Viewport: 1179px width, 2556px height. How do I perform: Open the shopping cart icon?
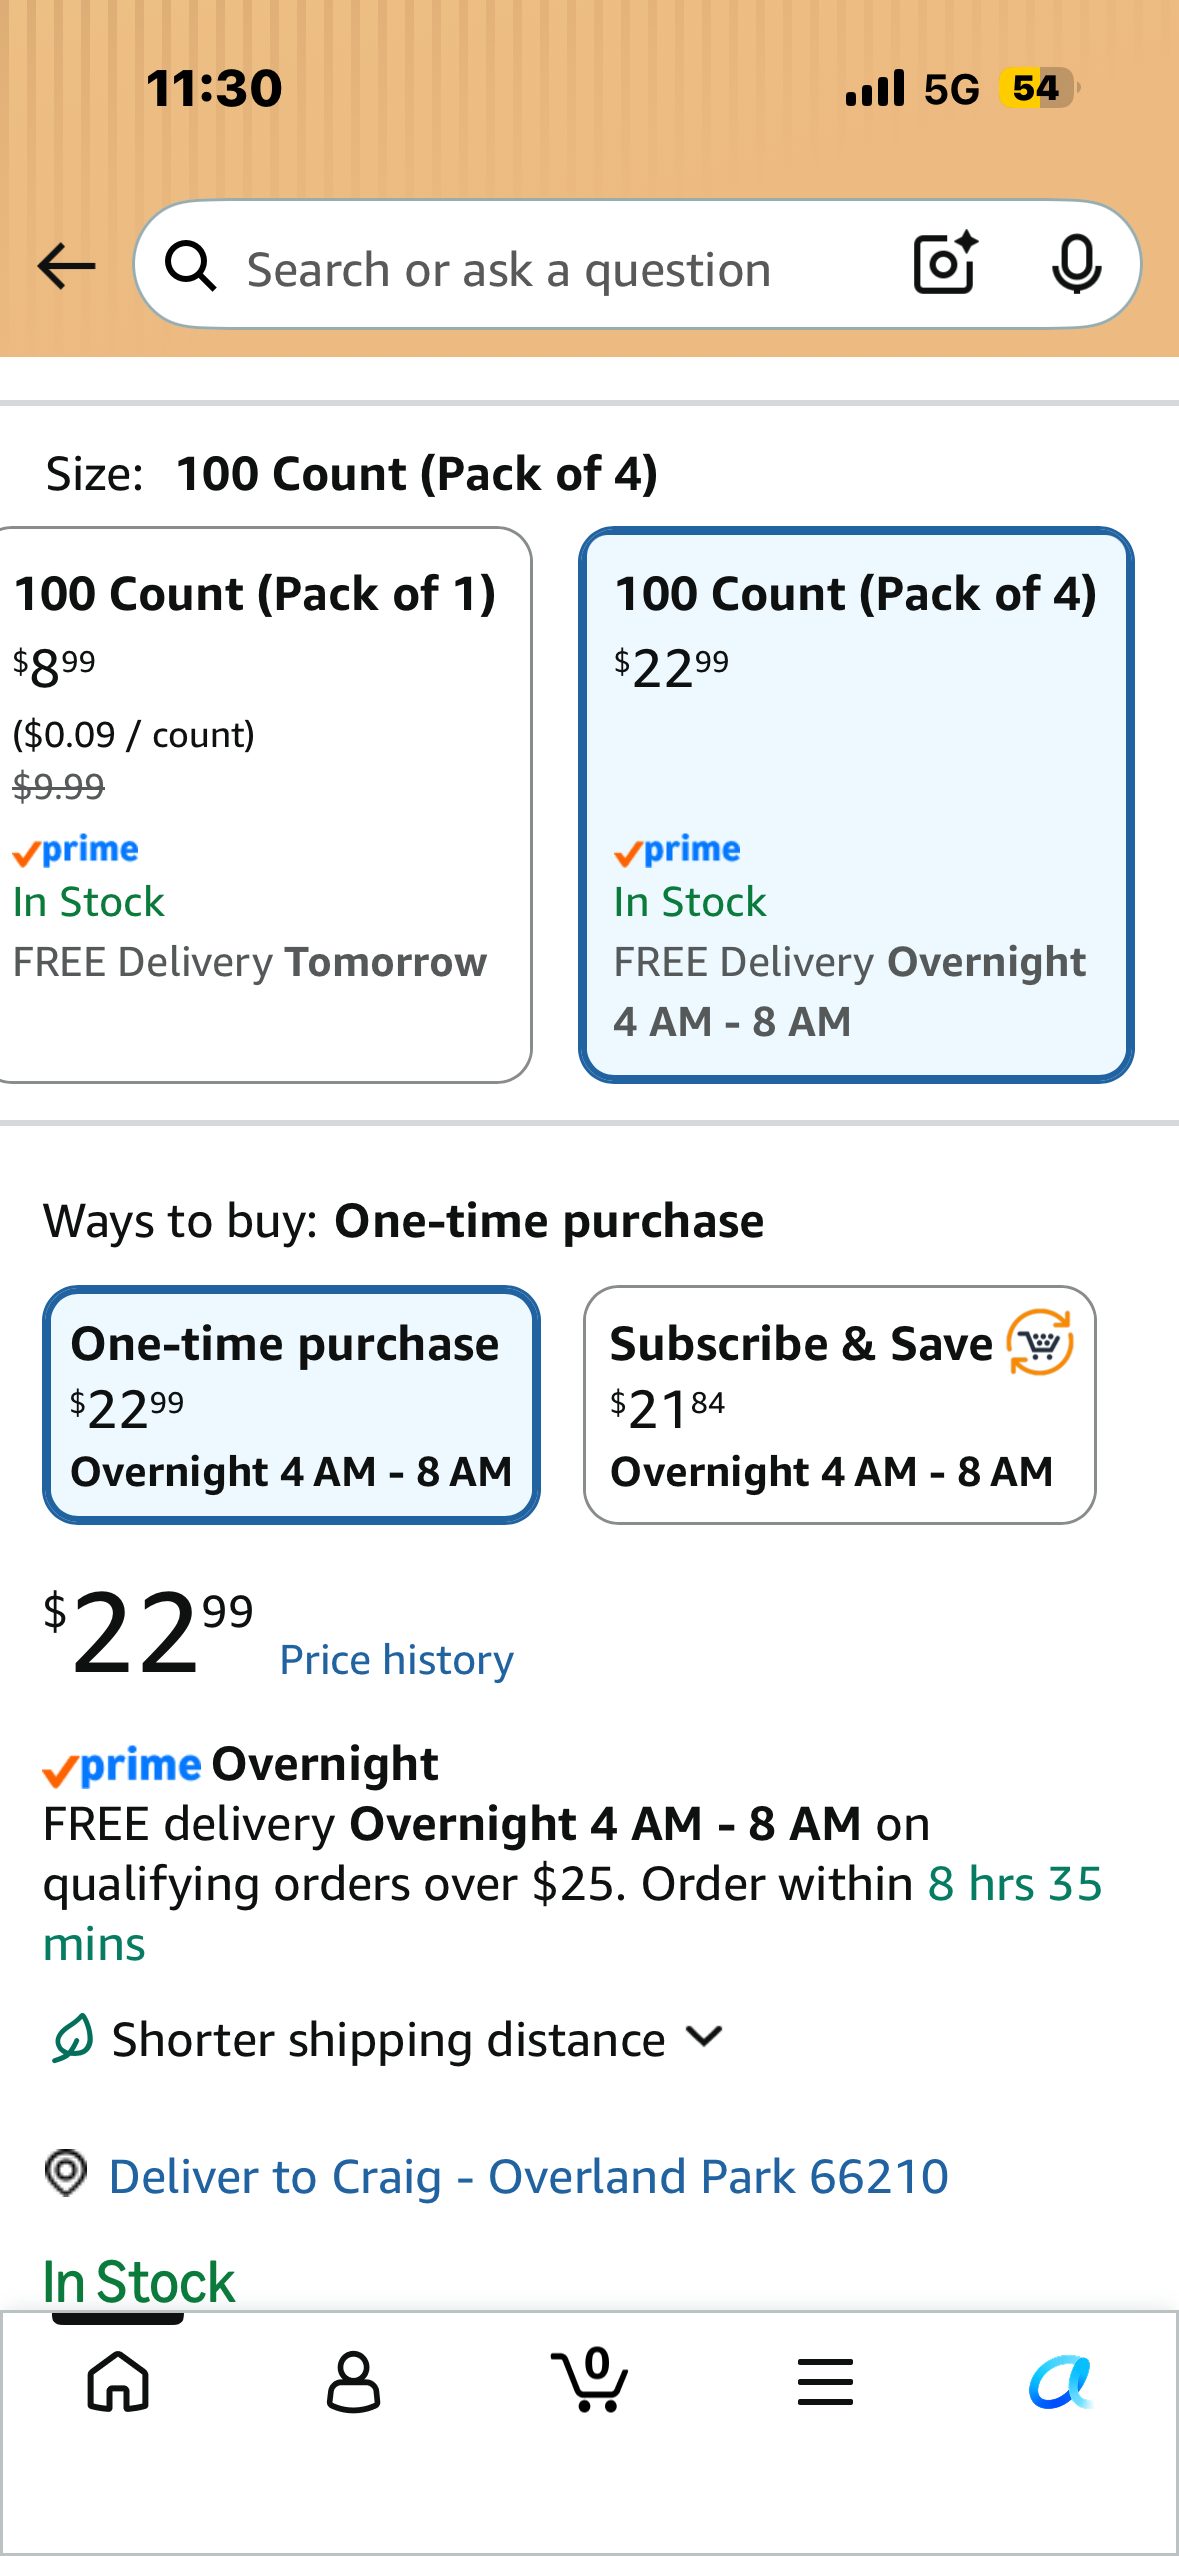point(590,2379)
